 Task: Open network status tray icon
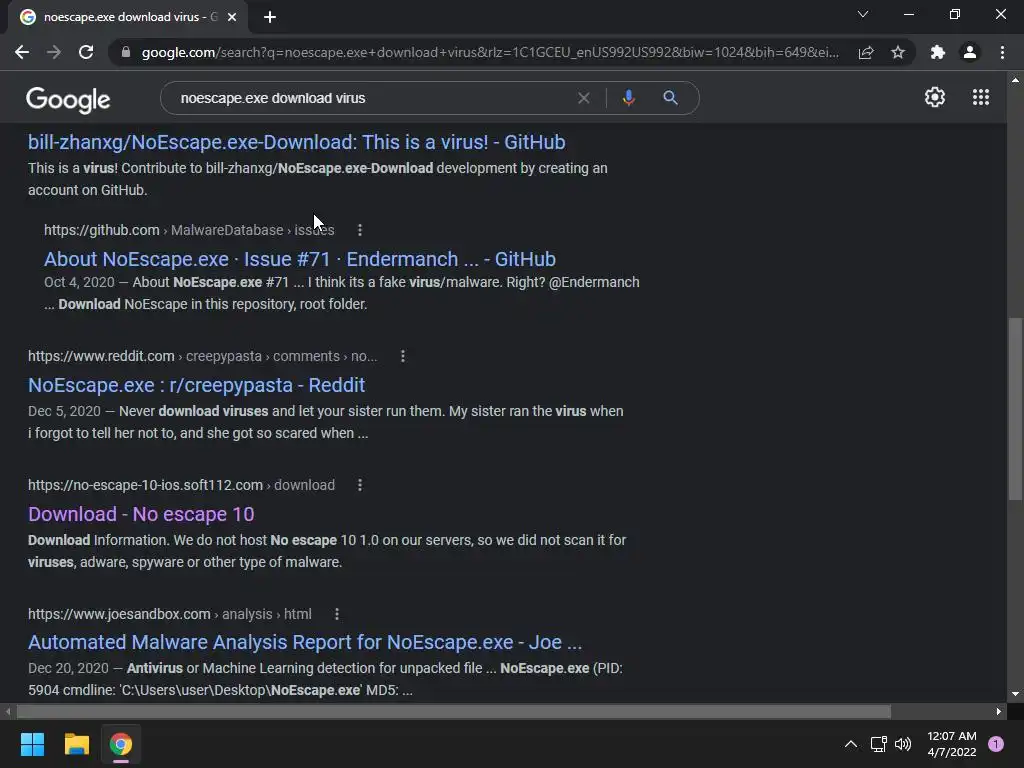click(878, 744)
